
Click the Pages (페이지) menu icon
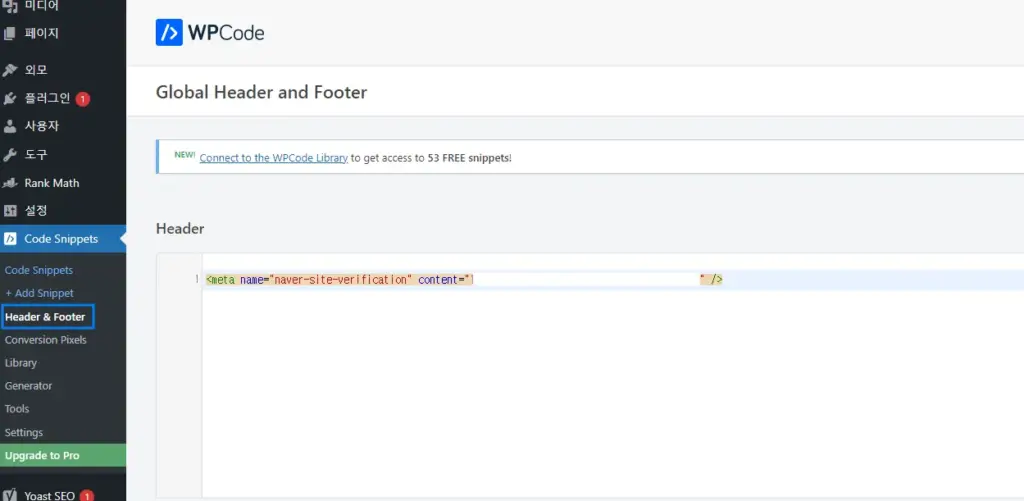point(10,33)
